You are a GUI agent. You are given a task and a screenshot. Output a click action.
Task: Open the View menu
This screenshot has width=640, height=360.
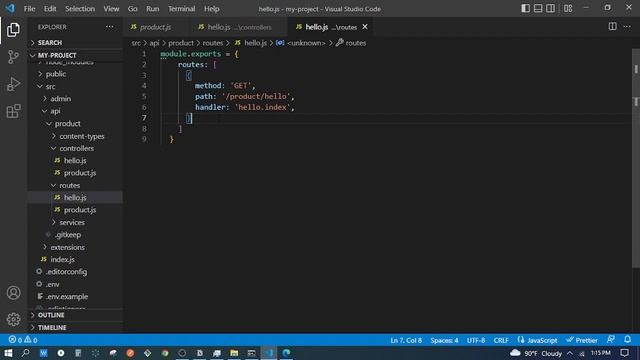click(x=111, y=9)
